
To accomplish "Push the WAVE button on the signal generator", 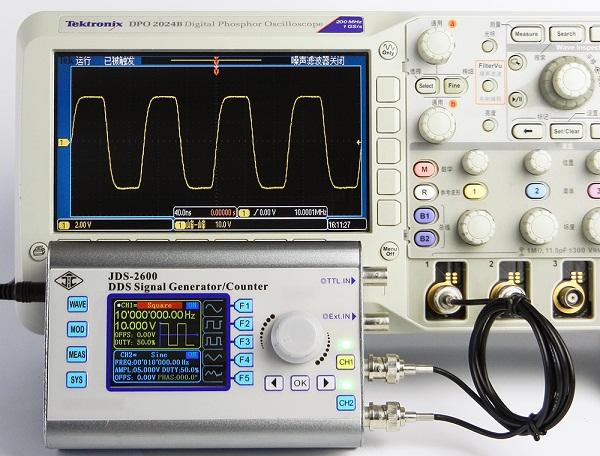I will (78, 305).
